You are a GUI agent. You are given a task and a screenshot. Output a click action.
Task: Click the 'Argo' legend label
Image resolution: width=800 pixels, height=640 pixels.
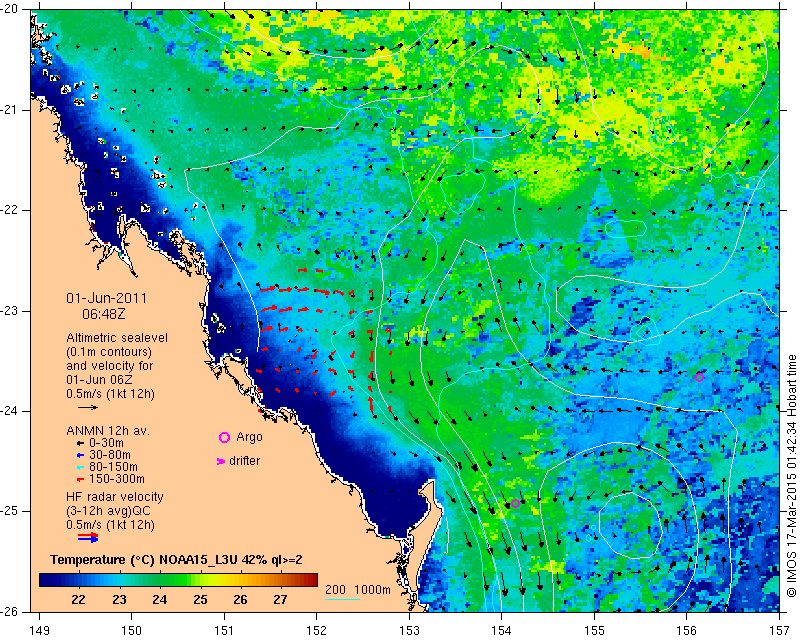pyautogui.click(x=249, y=437)
